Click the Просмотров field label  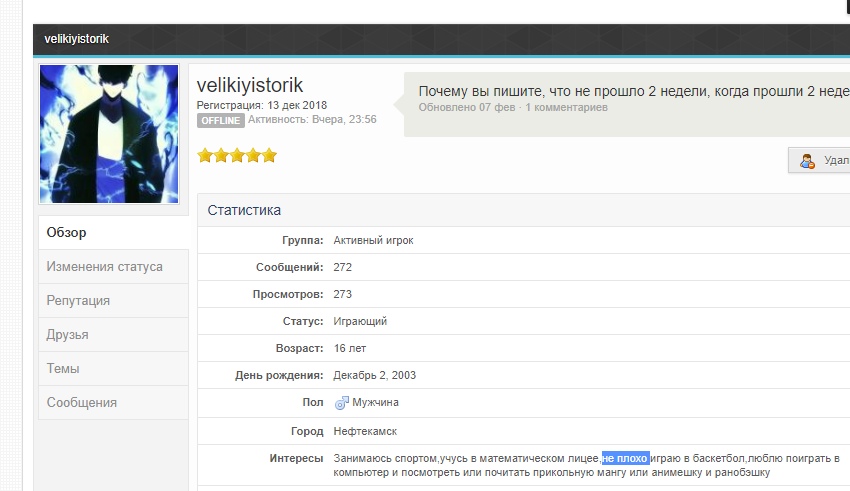tap(288, 294)
